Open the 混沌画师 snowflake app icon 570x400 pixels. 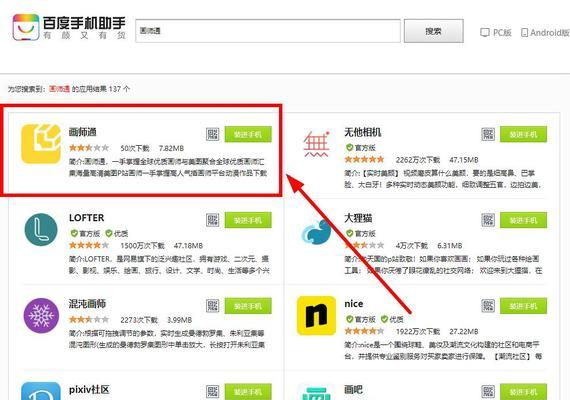[x=41, y=316]
